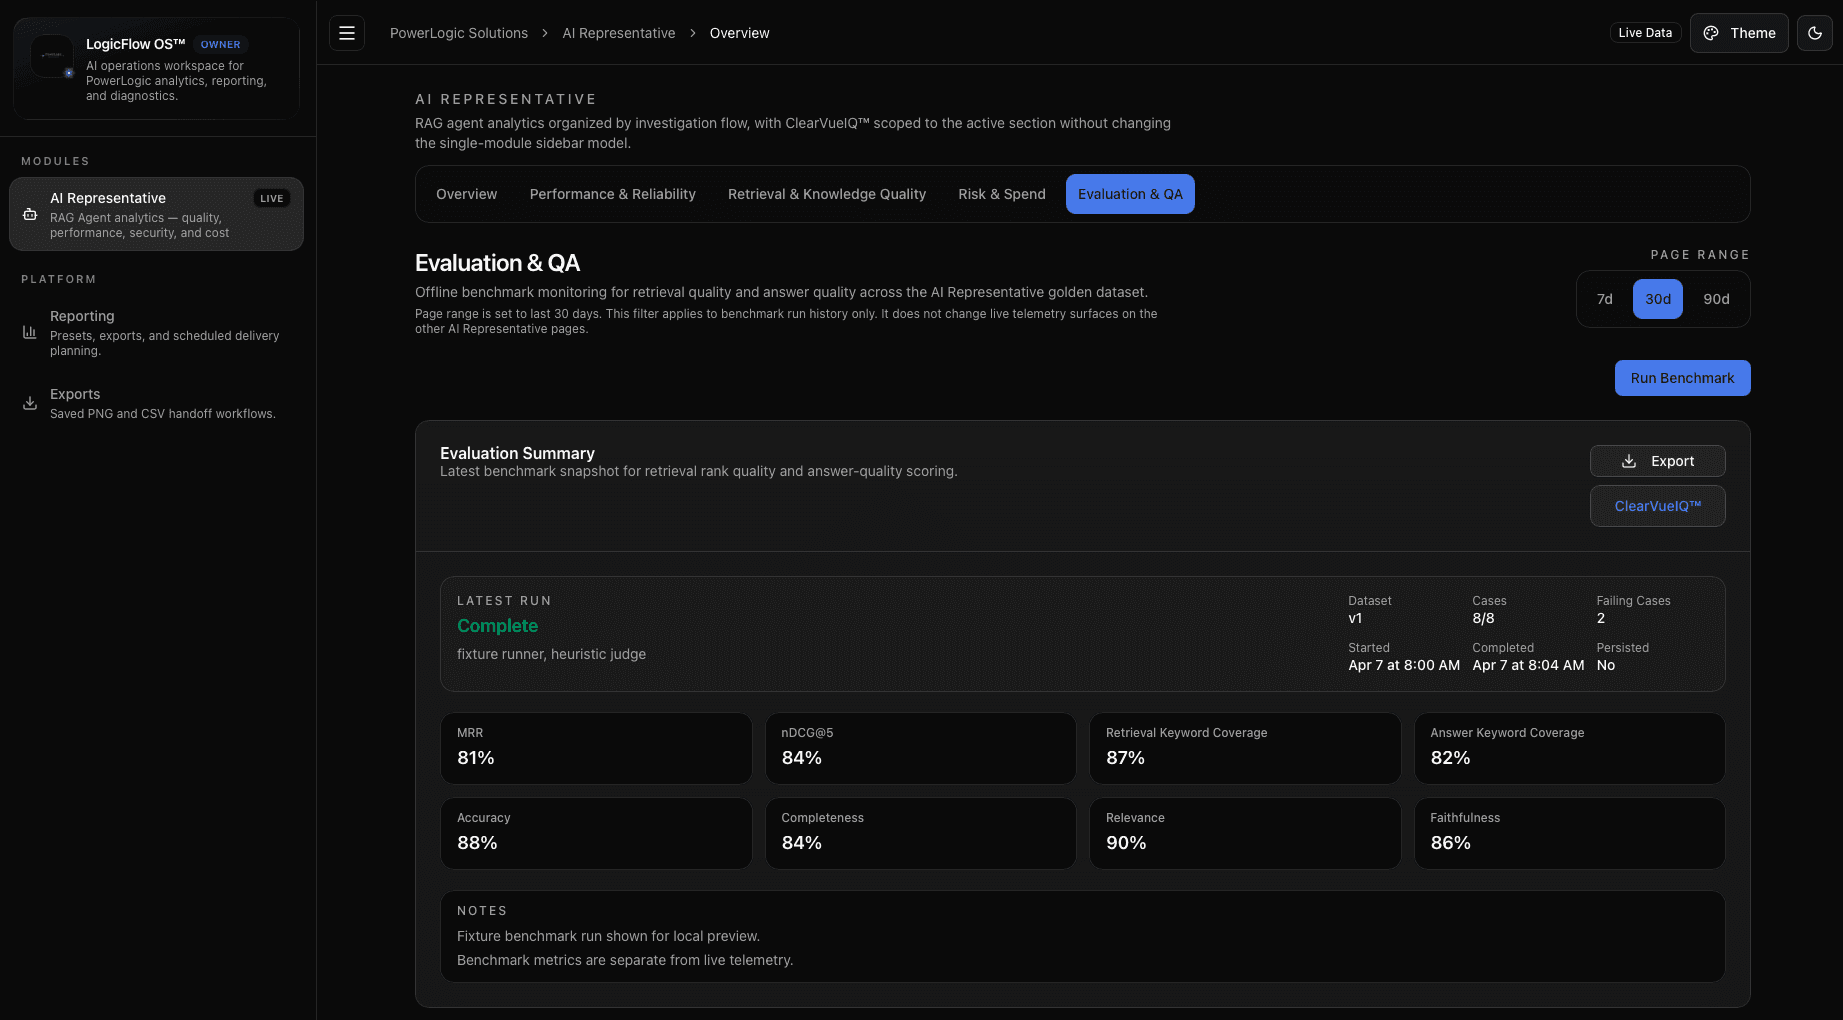Image resolution: width=1843 pixels, height=1020 pixels.
Task: Click the hamburger menu icon
Action: click(347, 33)
